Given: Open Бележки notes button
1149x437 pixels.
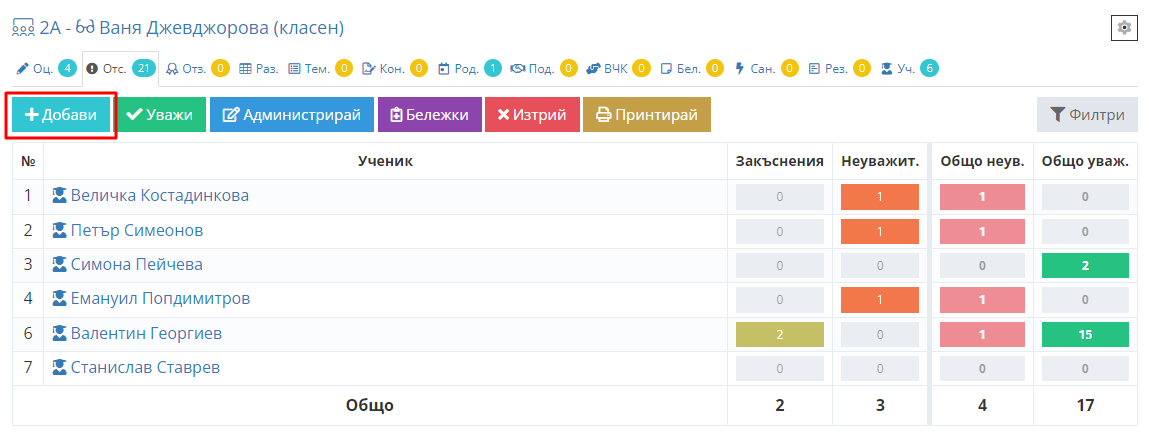Looking at the screenshot, I should tap(429, 115).
